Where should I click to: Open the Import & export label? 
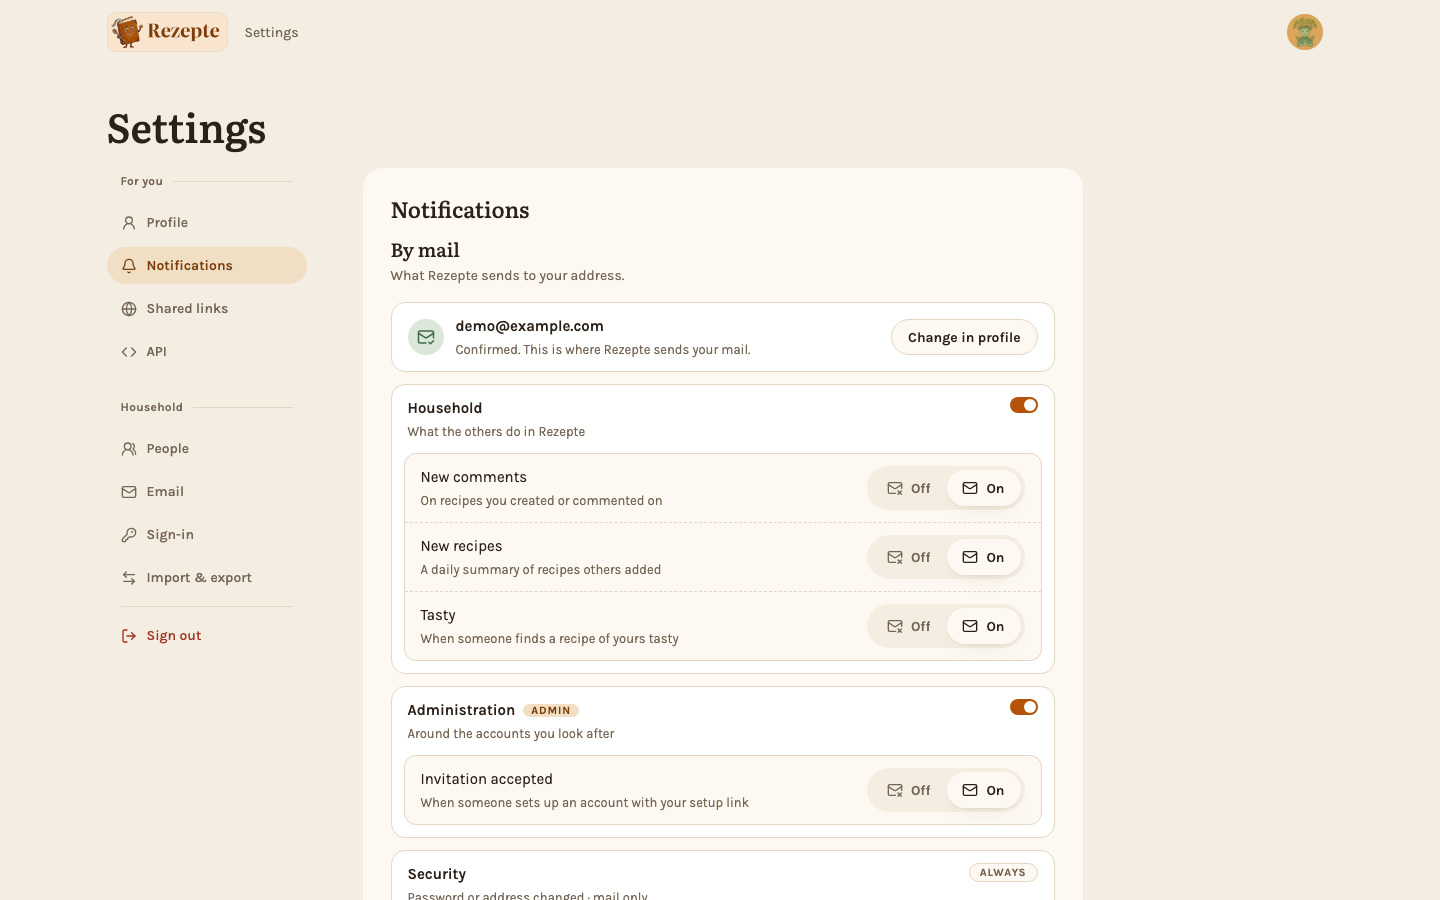coord(199,578)
